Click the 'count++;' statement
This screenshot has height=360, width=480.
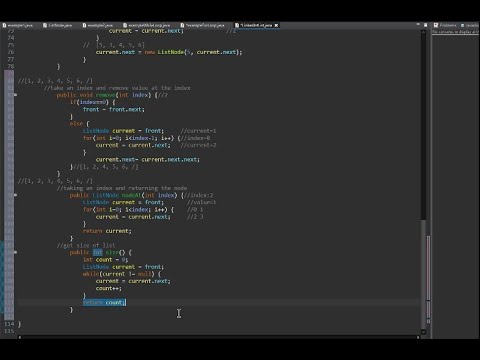(109, 288)
